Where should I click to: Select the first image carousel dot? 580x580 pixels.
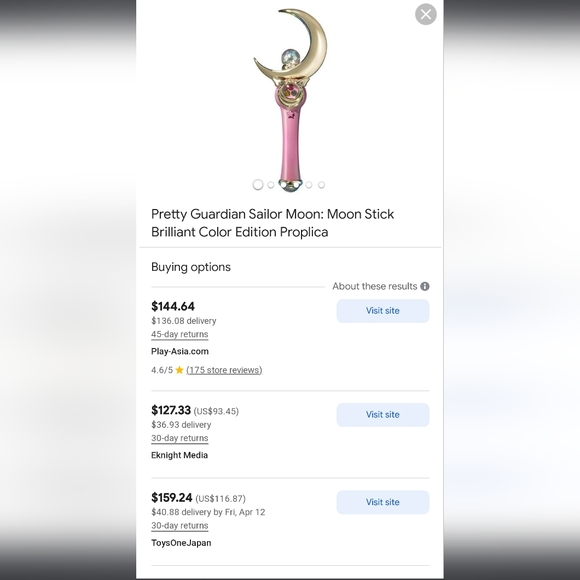(258, 185)
